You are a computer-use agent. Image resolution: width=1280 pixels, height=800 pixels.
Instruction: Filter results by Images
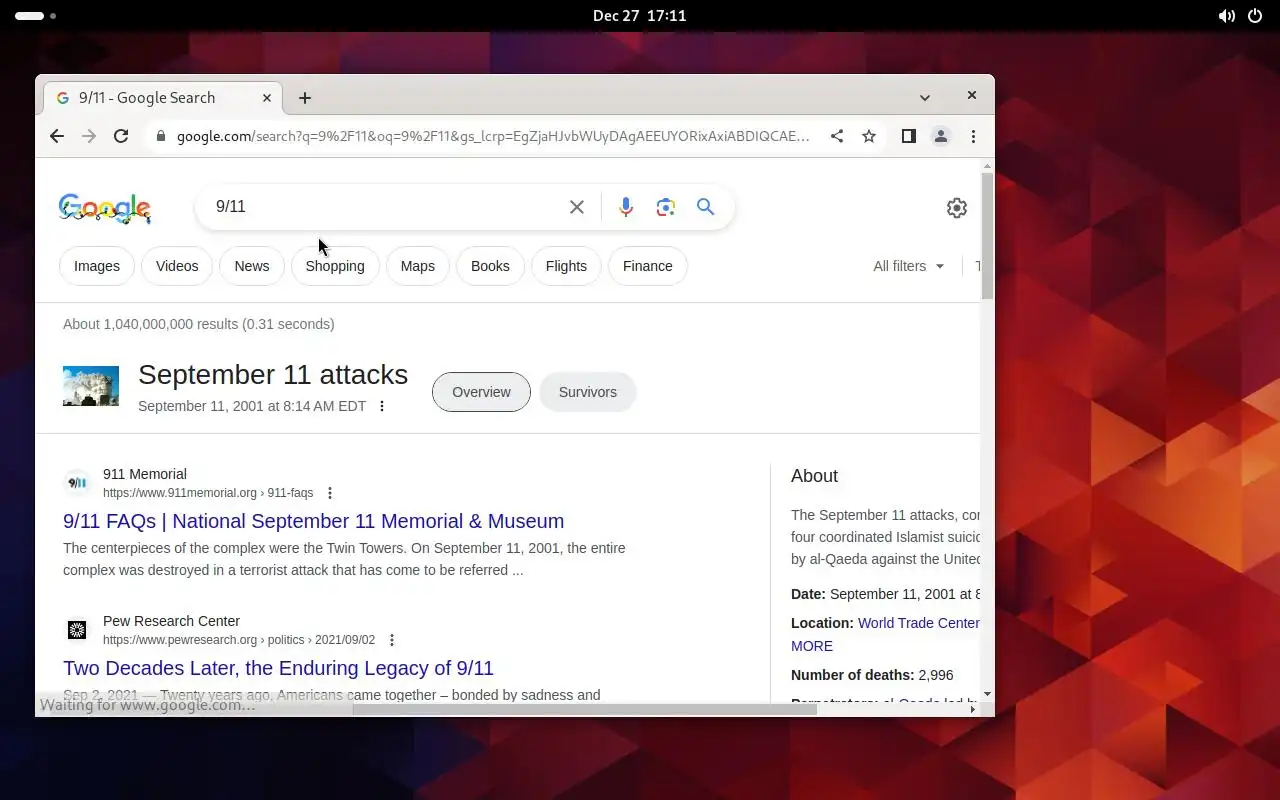coord(97,266)
